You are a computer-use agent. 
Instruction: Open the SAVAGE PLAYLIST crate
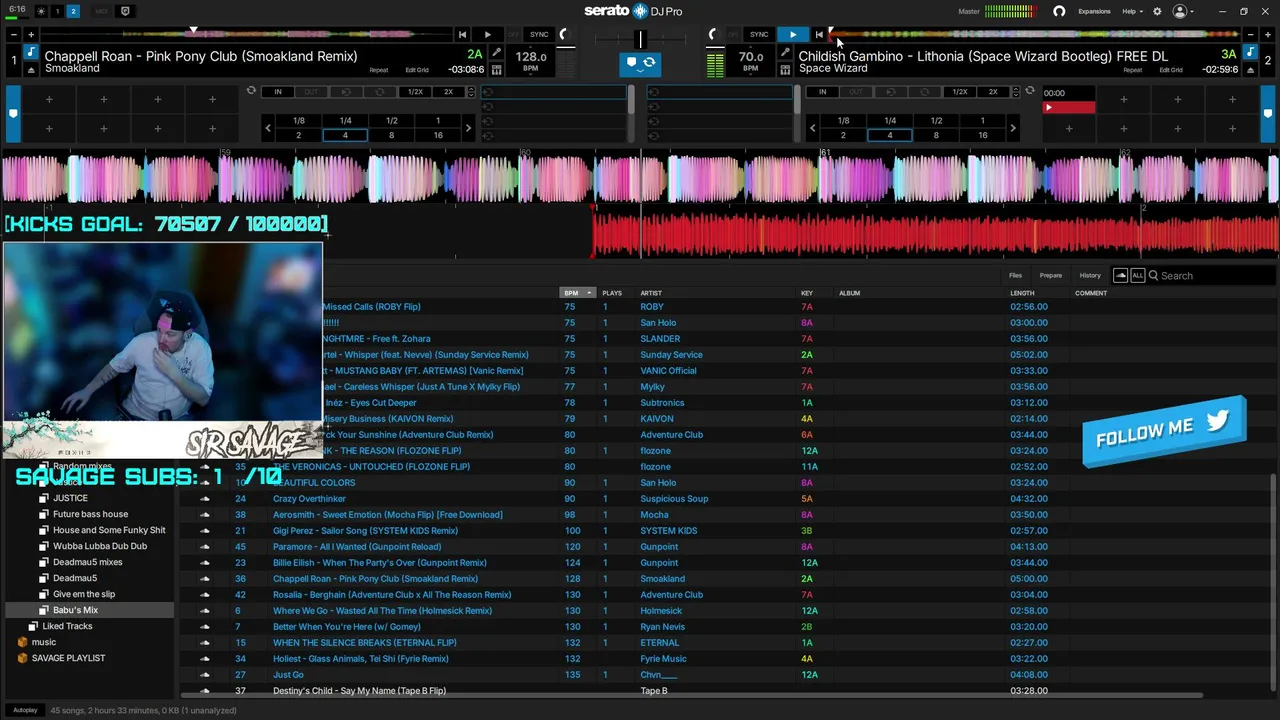click(68, 658)
